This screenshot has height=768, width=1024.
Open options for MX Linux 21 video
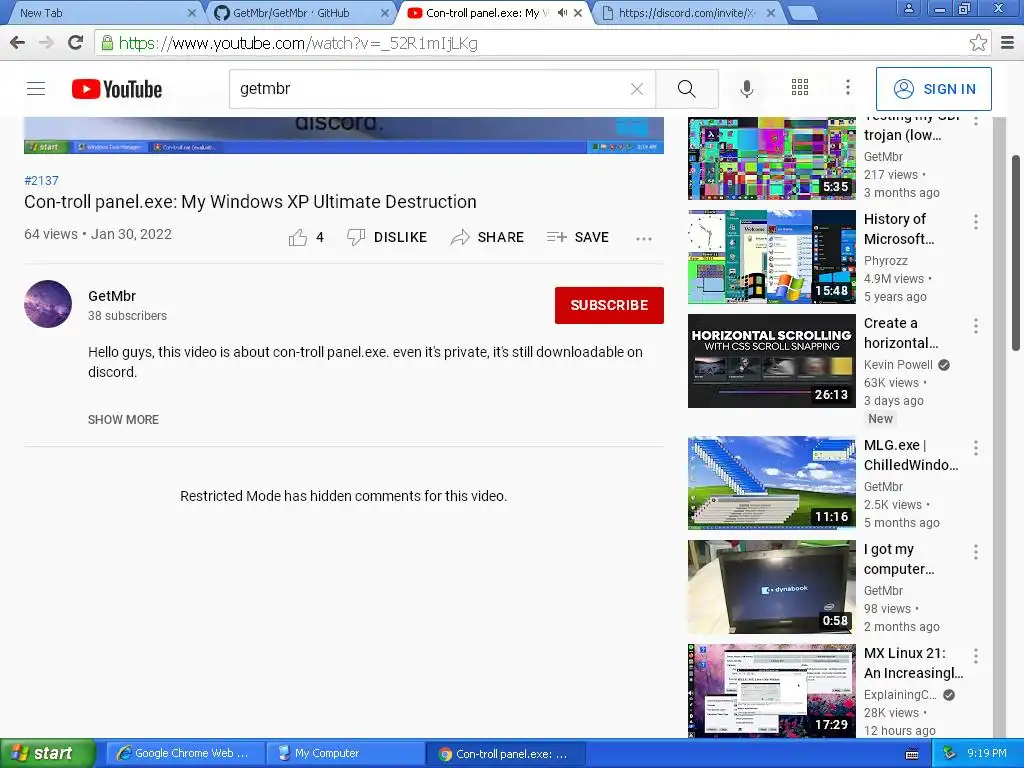[x=976, y=656]
